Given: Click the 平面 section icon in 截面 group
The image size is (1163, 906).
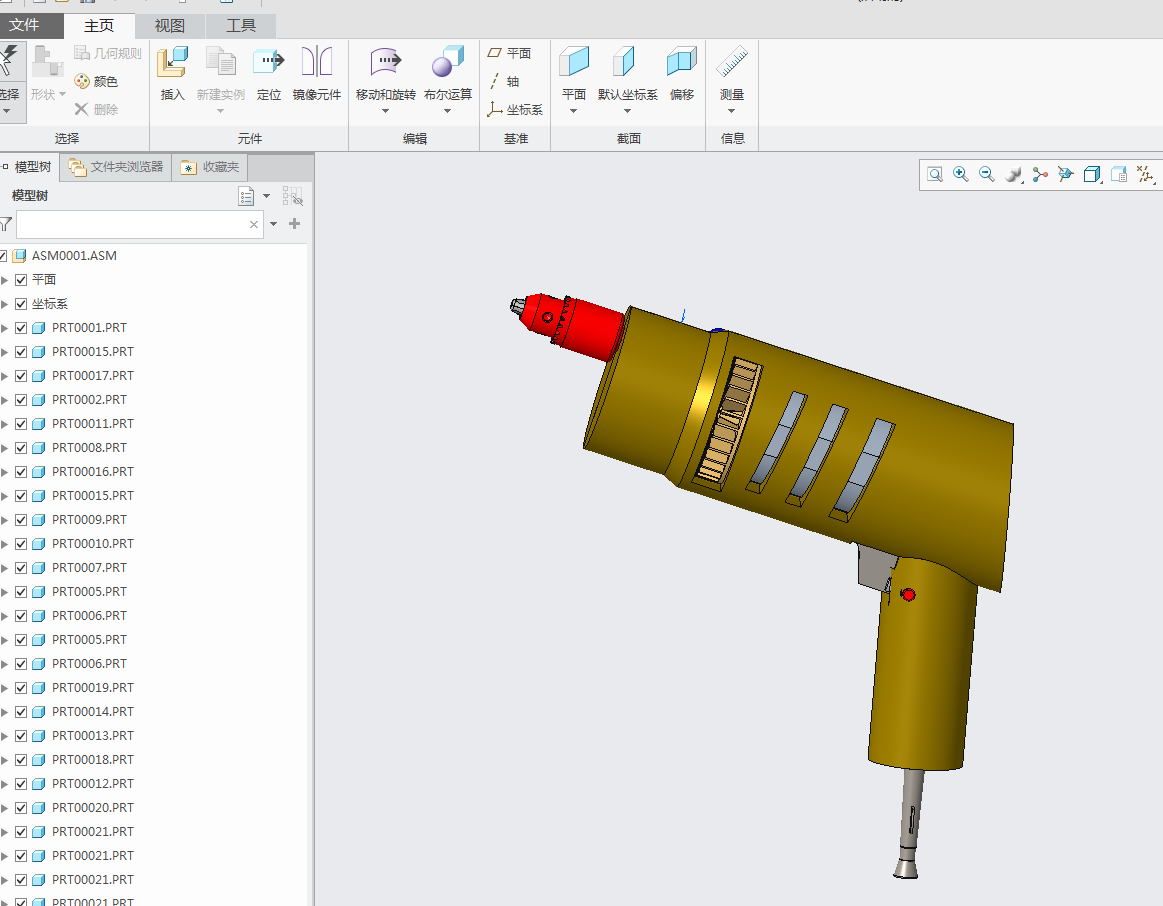Looking at the screenshot, I should tap(574, 62).
